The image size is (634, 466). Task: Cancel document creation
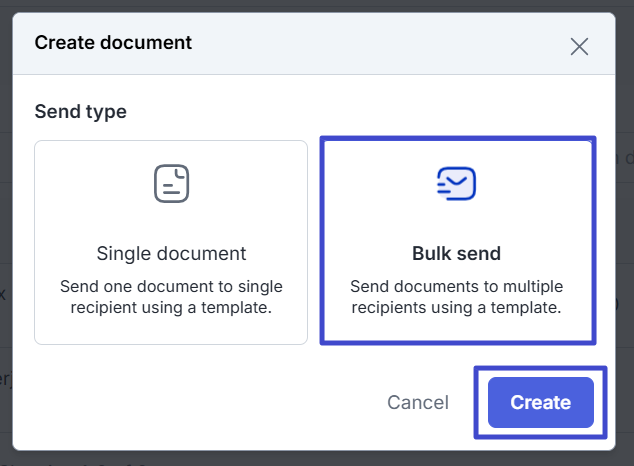point(418,403)
